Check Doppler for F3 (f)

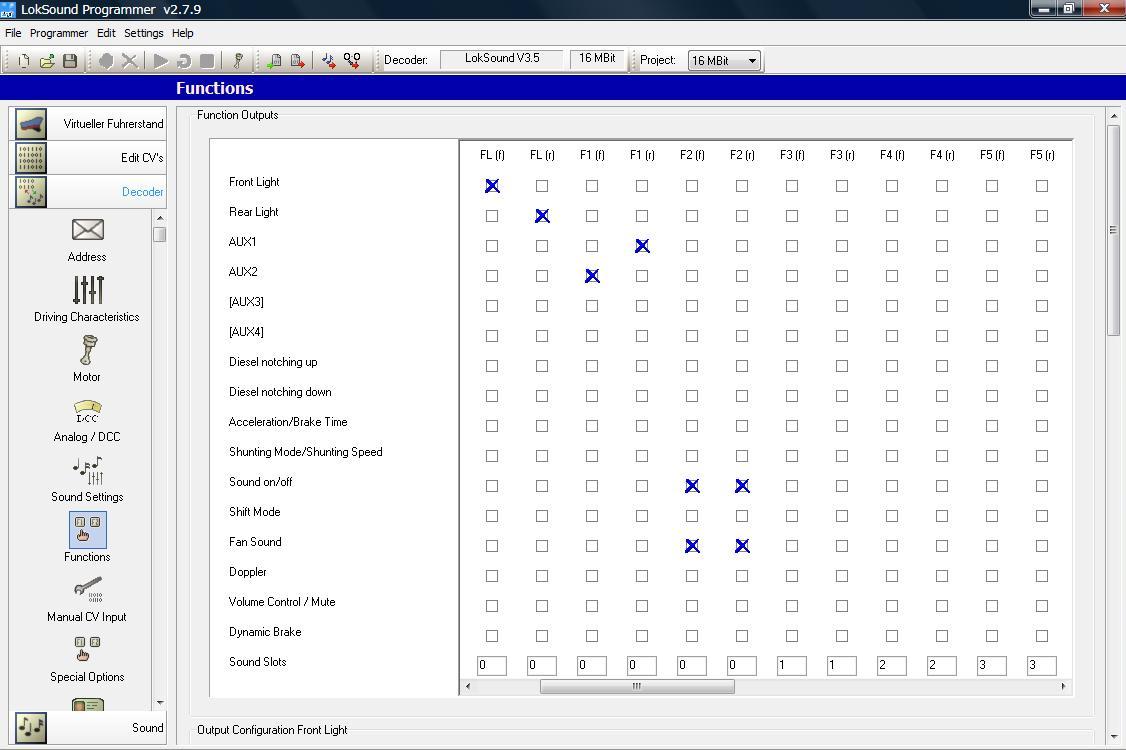click(792, 576)
